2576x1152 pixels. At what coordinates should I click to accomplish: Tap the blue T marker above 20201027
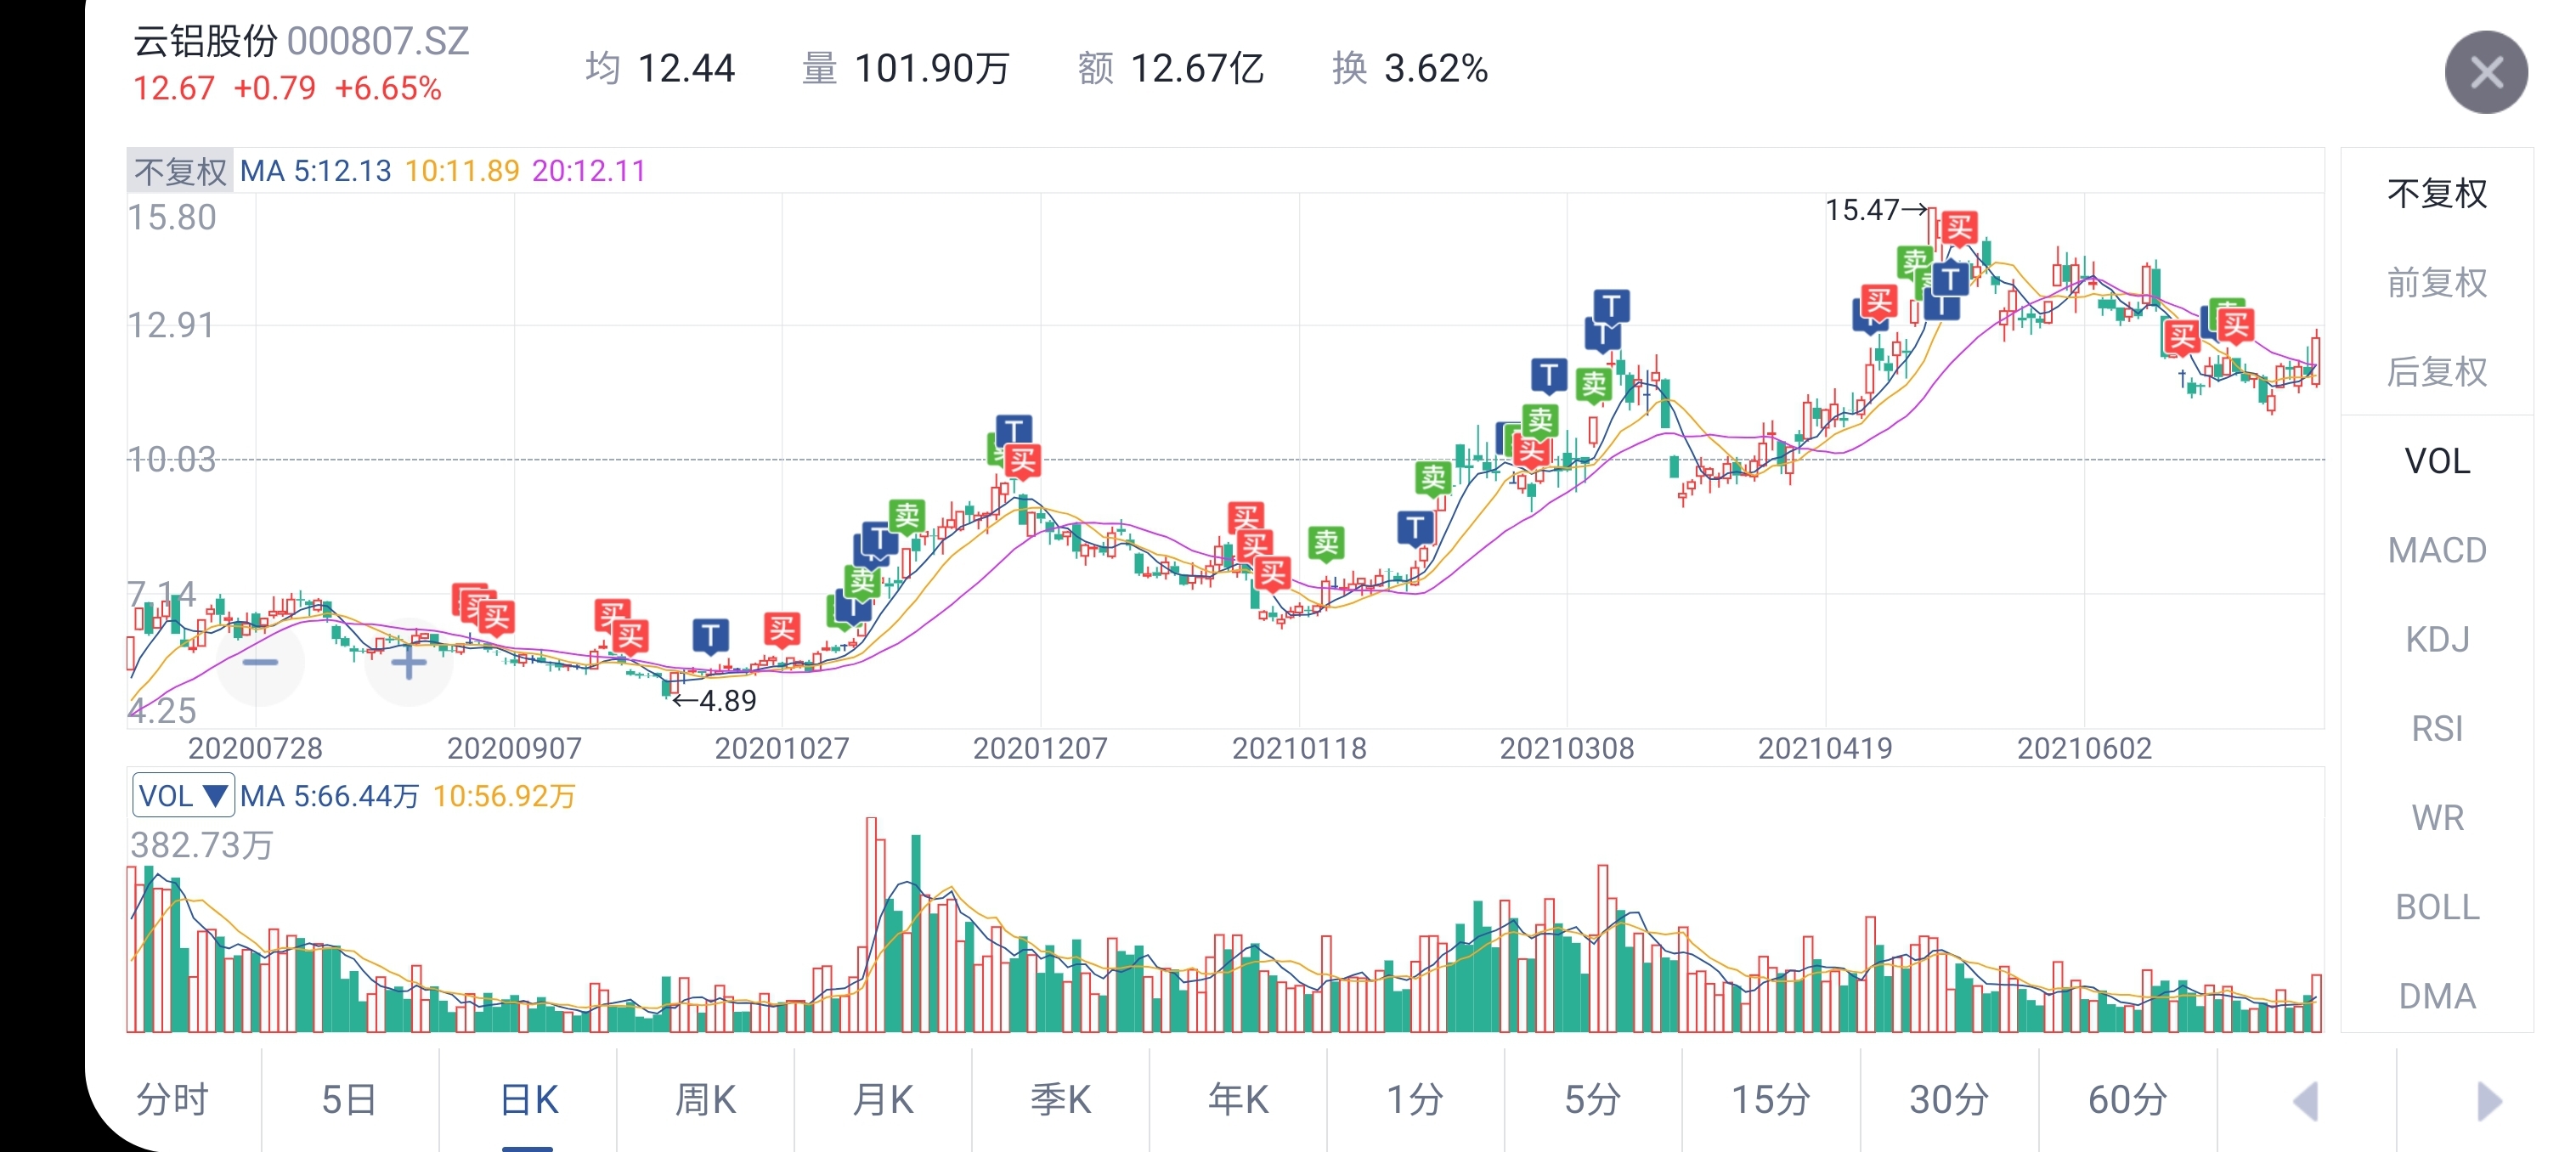click(x=710, y=635)
